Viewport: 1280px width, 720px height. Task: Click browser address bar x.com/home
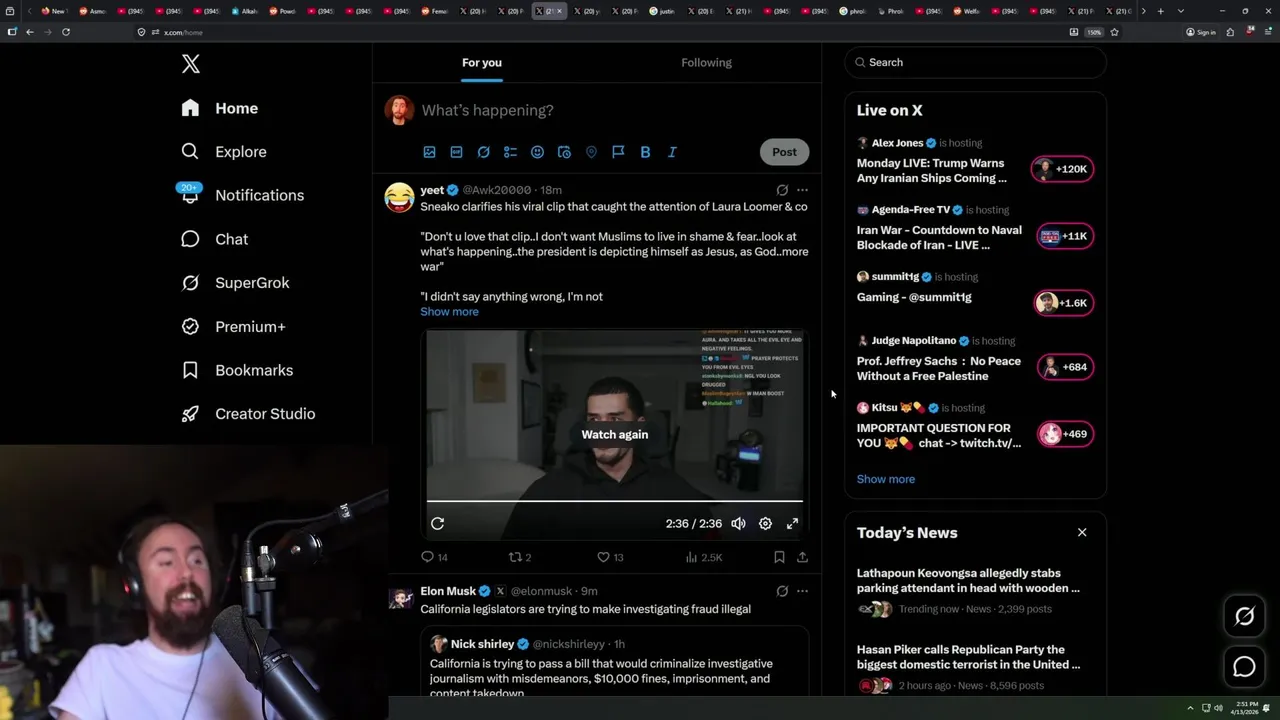(x=600, y=32)
